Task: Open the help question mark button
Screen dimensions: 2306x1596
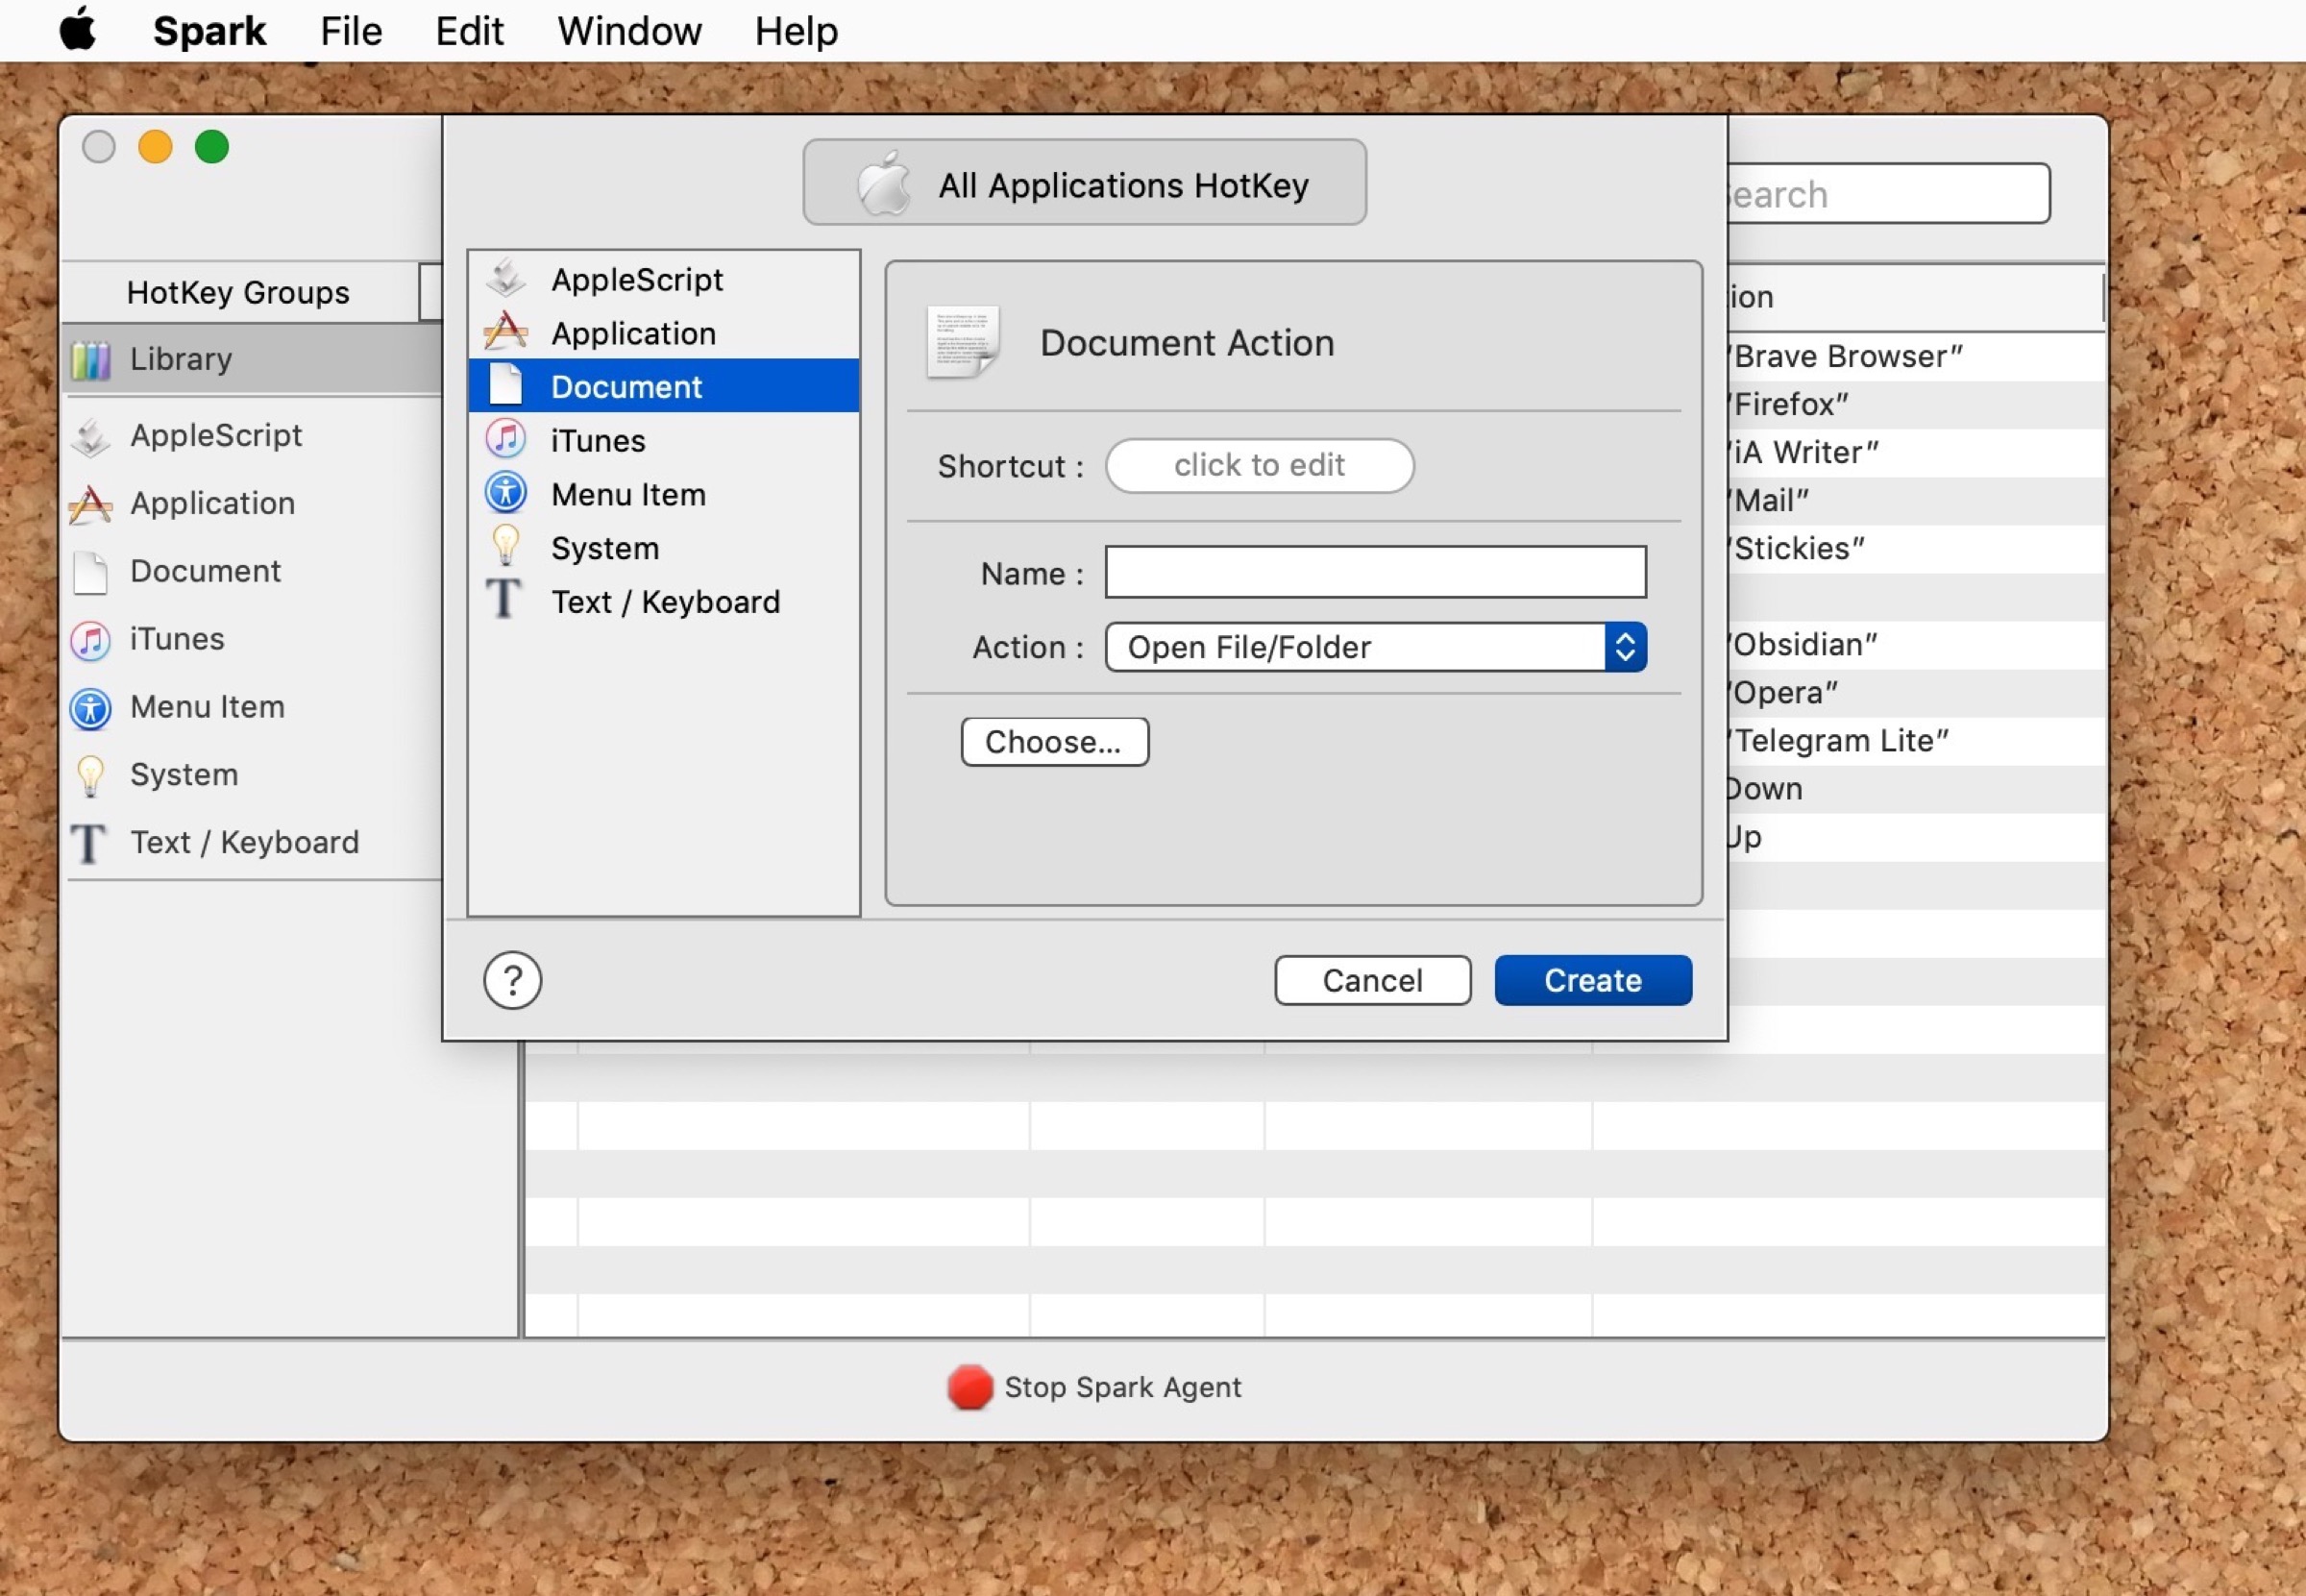Action: [512, 980]
